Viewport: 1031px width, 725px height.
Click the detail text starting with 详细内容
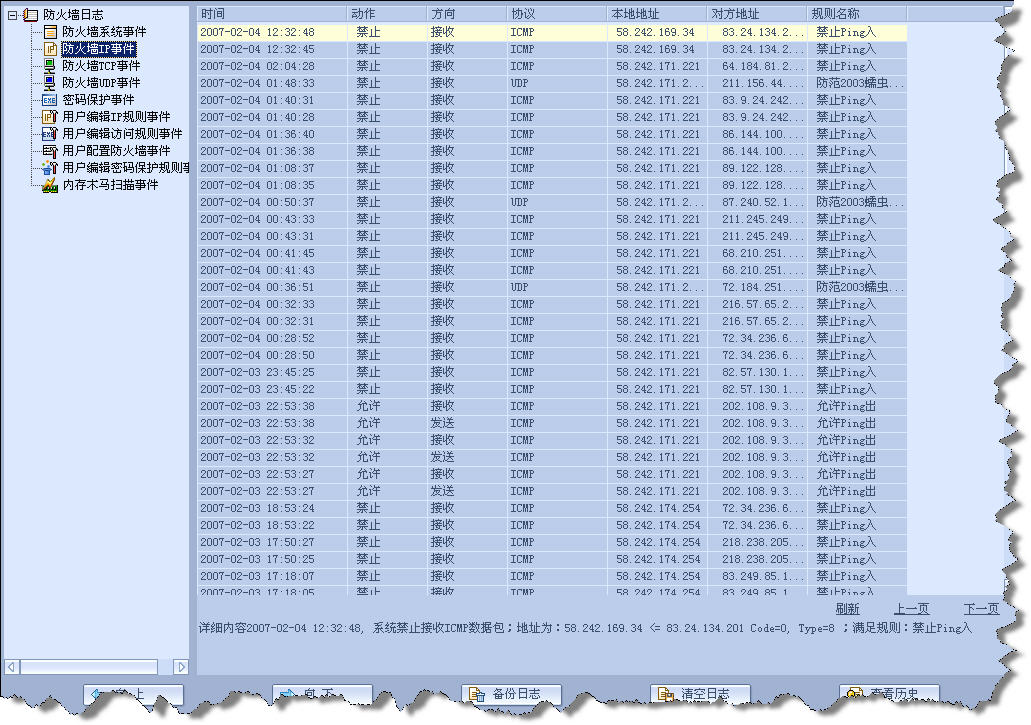[x=585, y=628]
